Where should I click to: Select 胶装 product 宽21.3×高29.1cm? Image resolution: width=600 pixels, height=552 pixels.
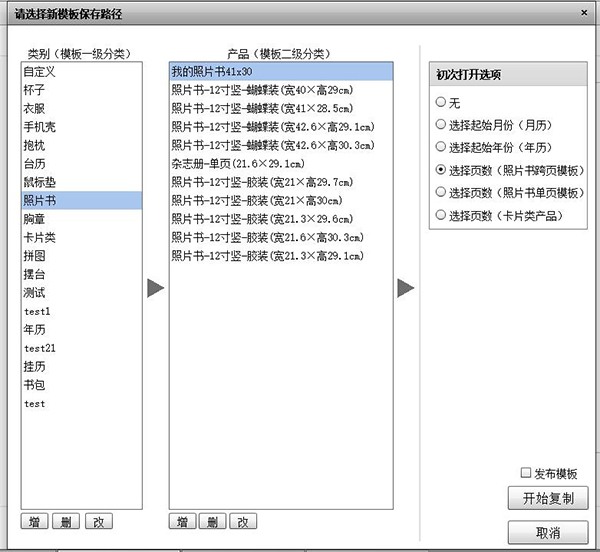coord(281,256)
